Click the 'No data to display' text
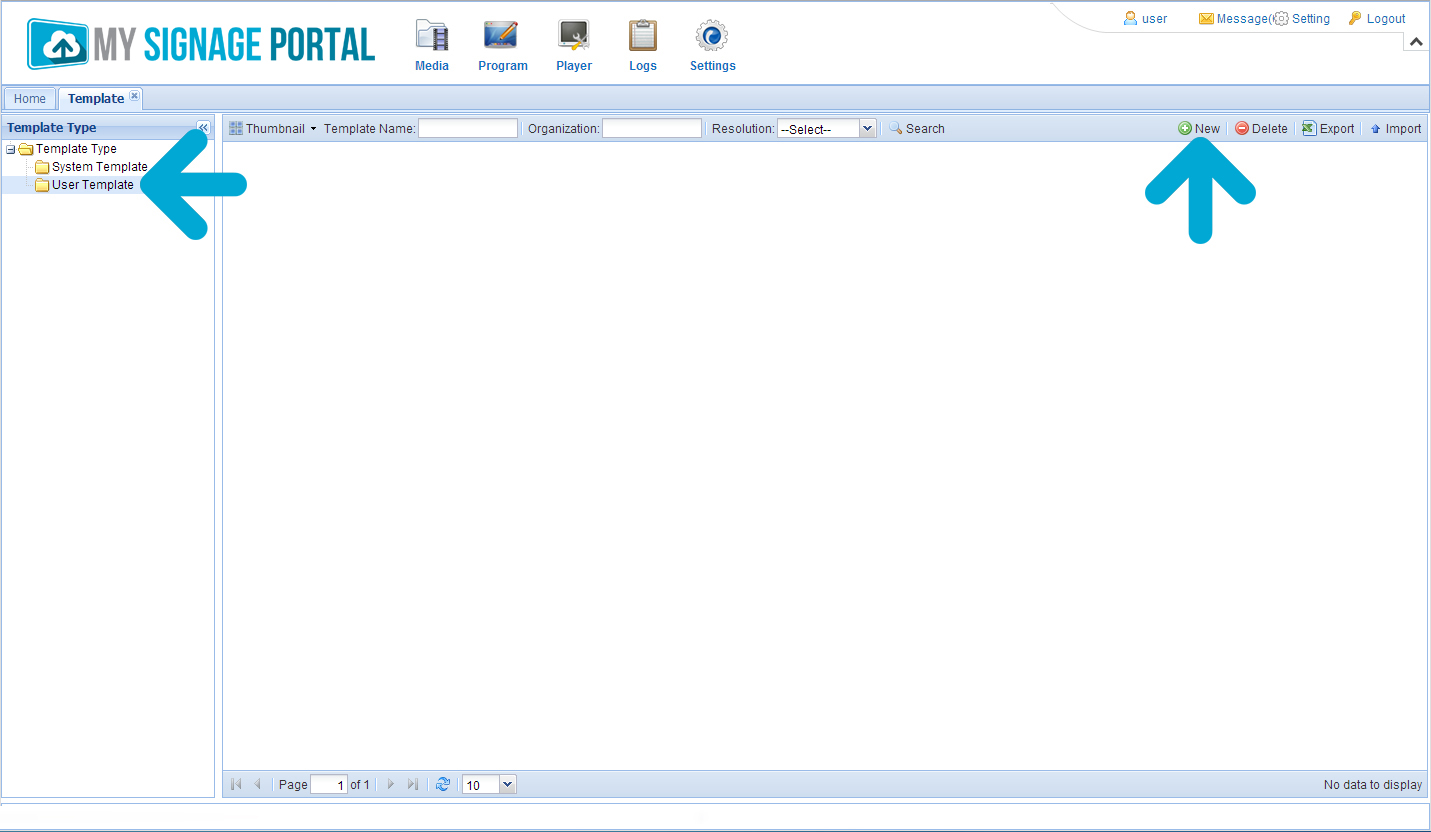Screen dimensions: 1431x832 point(1373,785)
